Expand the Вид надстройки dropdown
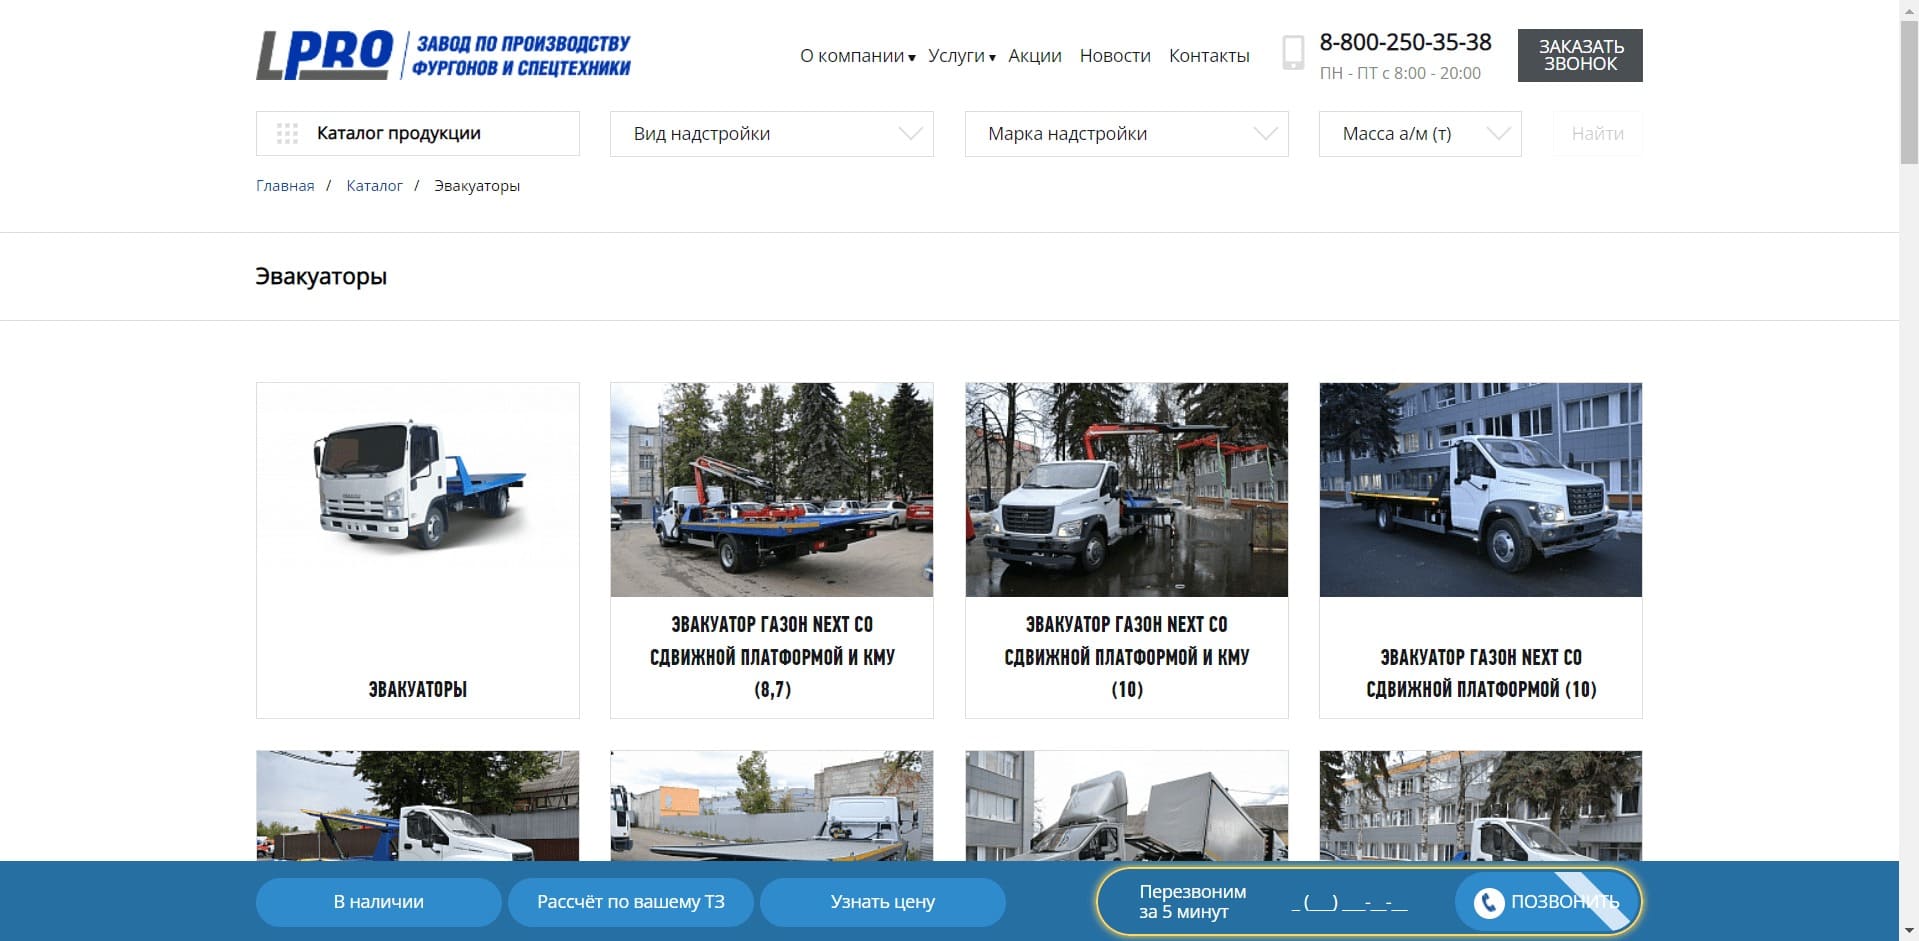 [772, 134]
